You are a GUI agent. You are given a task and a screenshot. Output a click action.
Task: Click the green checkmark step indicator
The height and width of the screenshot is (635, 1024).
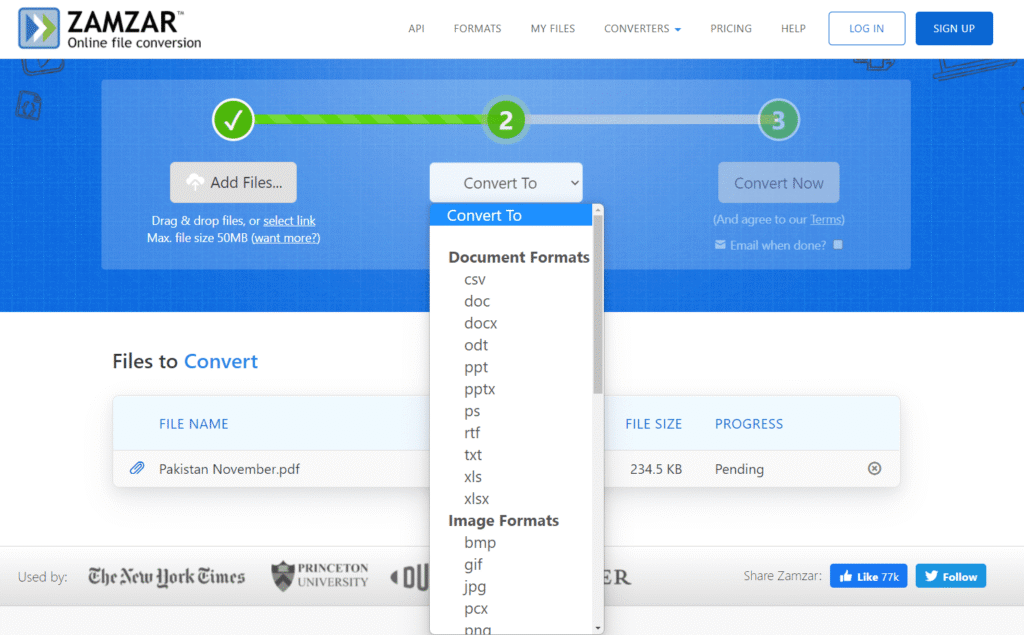233,119
